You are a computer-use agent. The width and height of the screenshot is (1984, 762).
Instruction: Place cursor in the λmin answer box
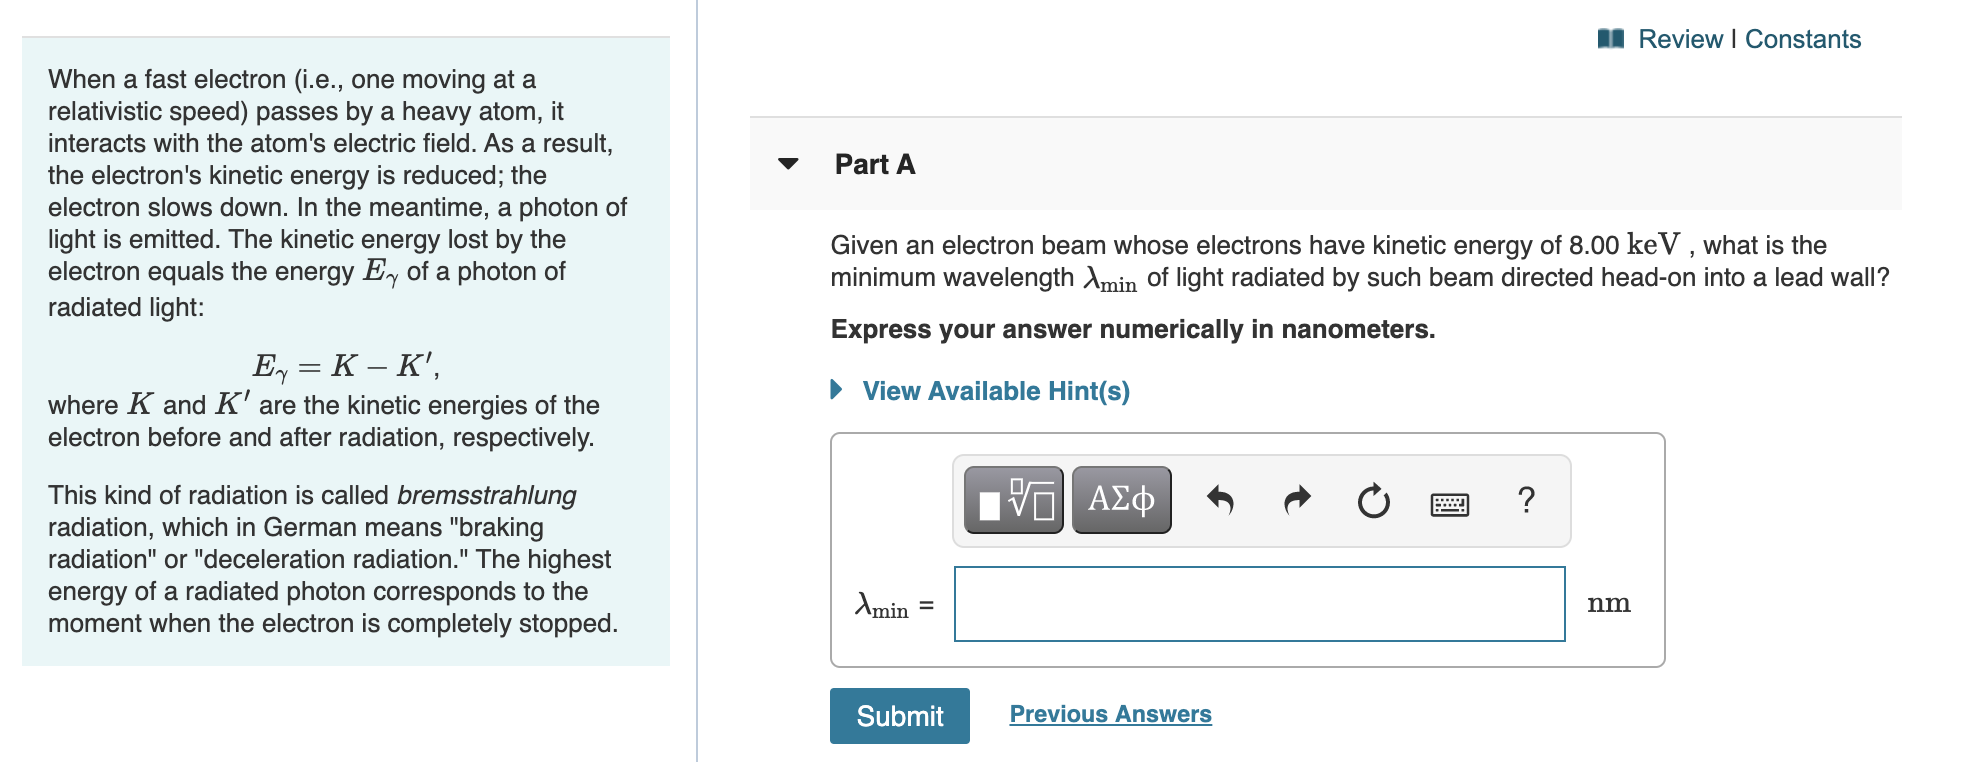coord(1258,602)
